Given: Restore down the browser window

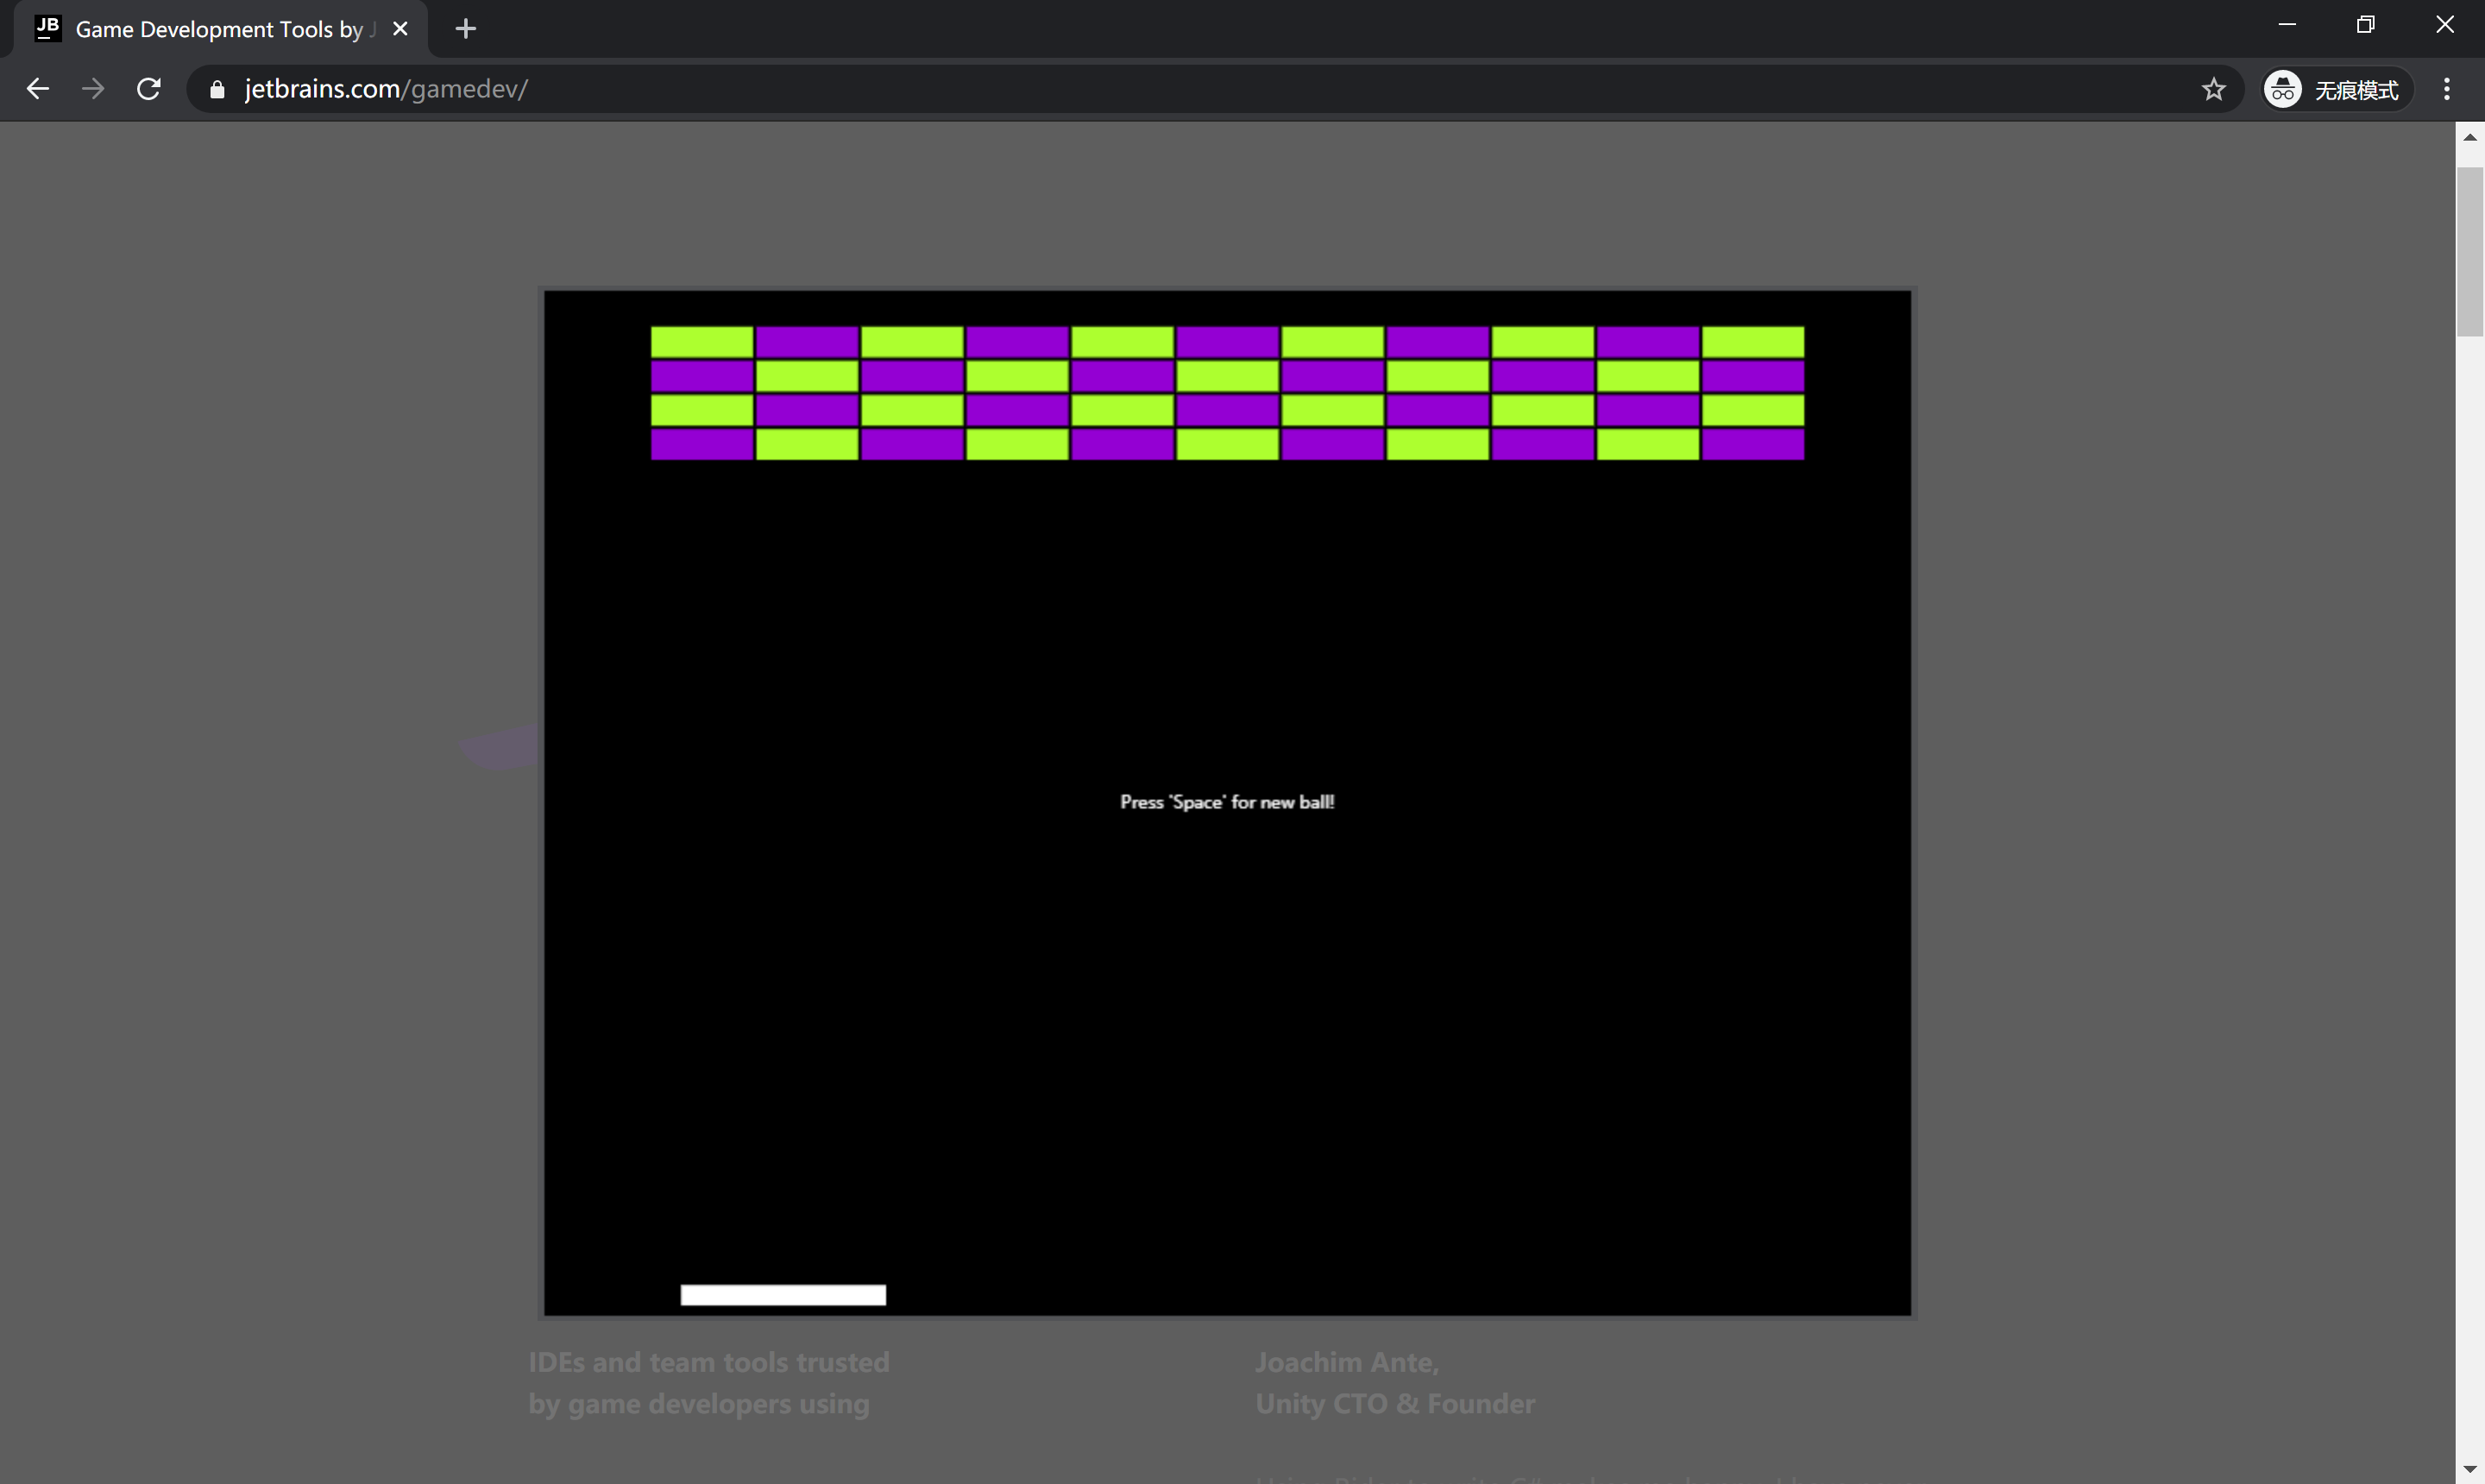Looking at the screenshot, I should pos(2365,25).
